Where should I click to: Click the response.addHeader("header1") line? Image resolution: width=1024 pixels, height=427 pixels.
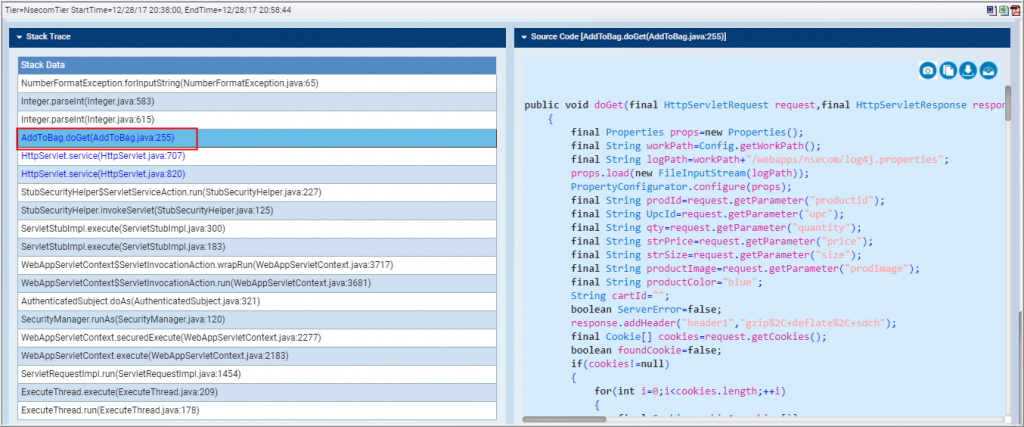point(733,324)
